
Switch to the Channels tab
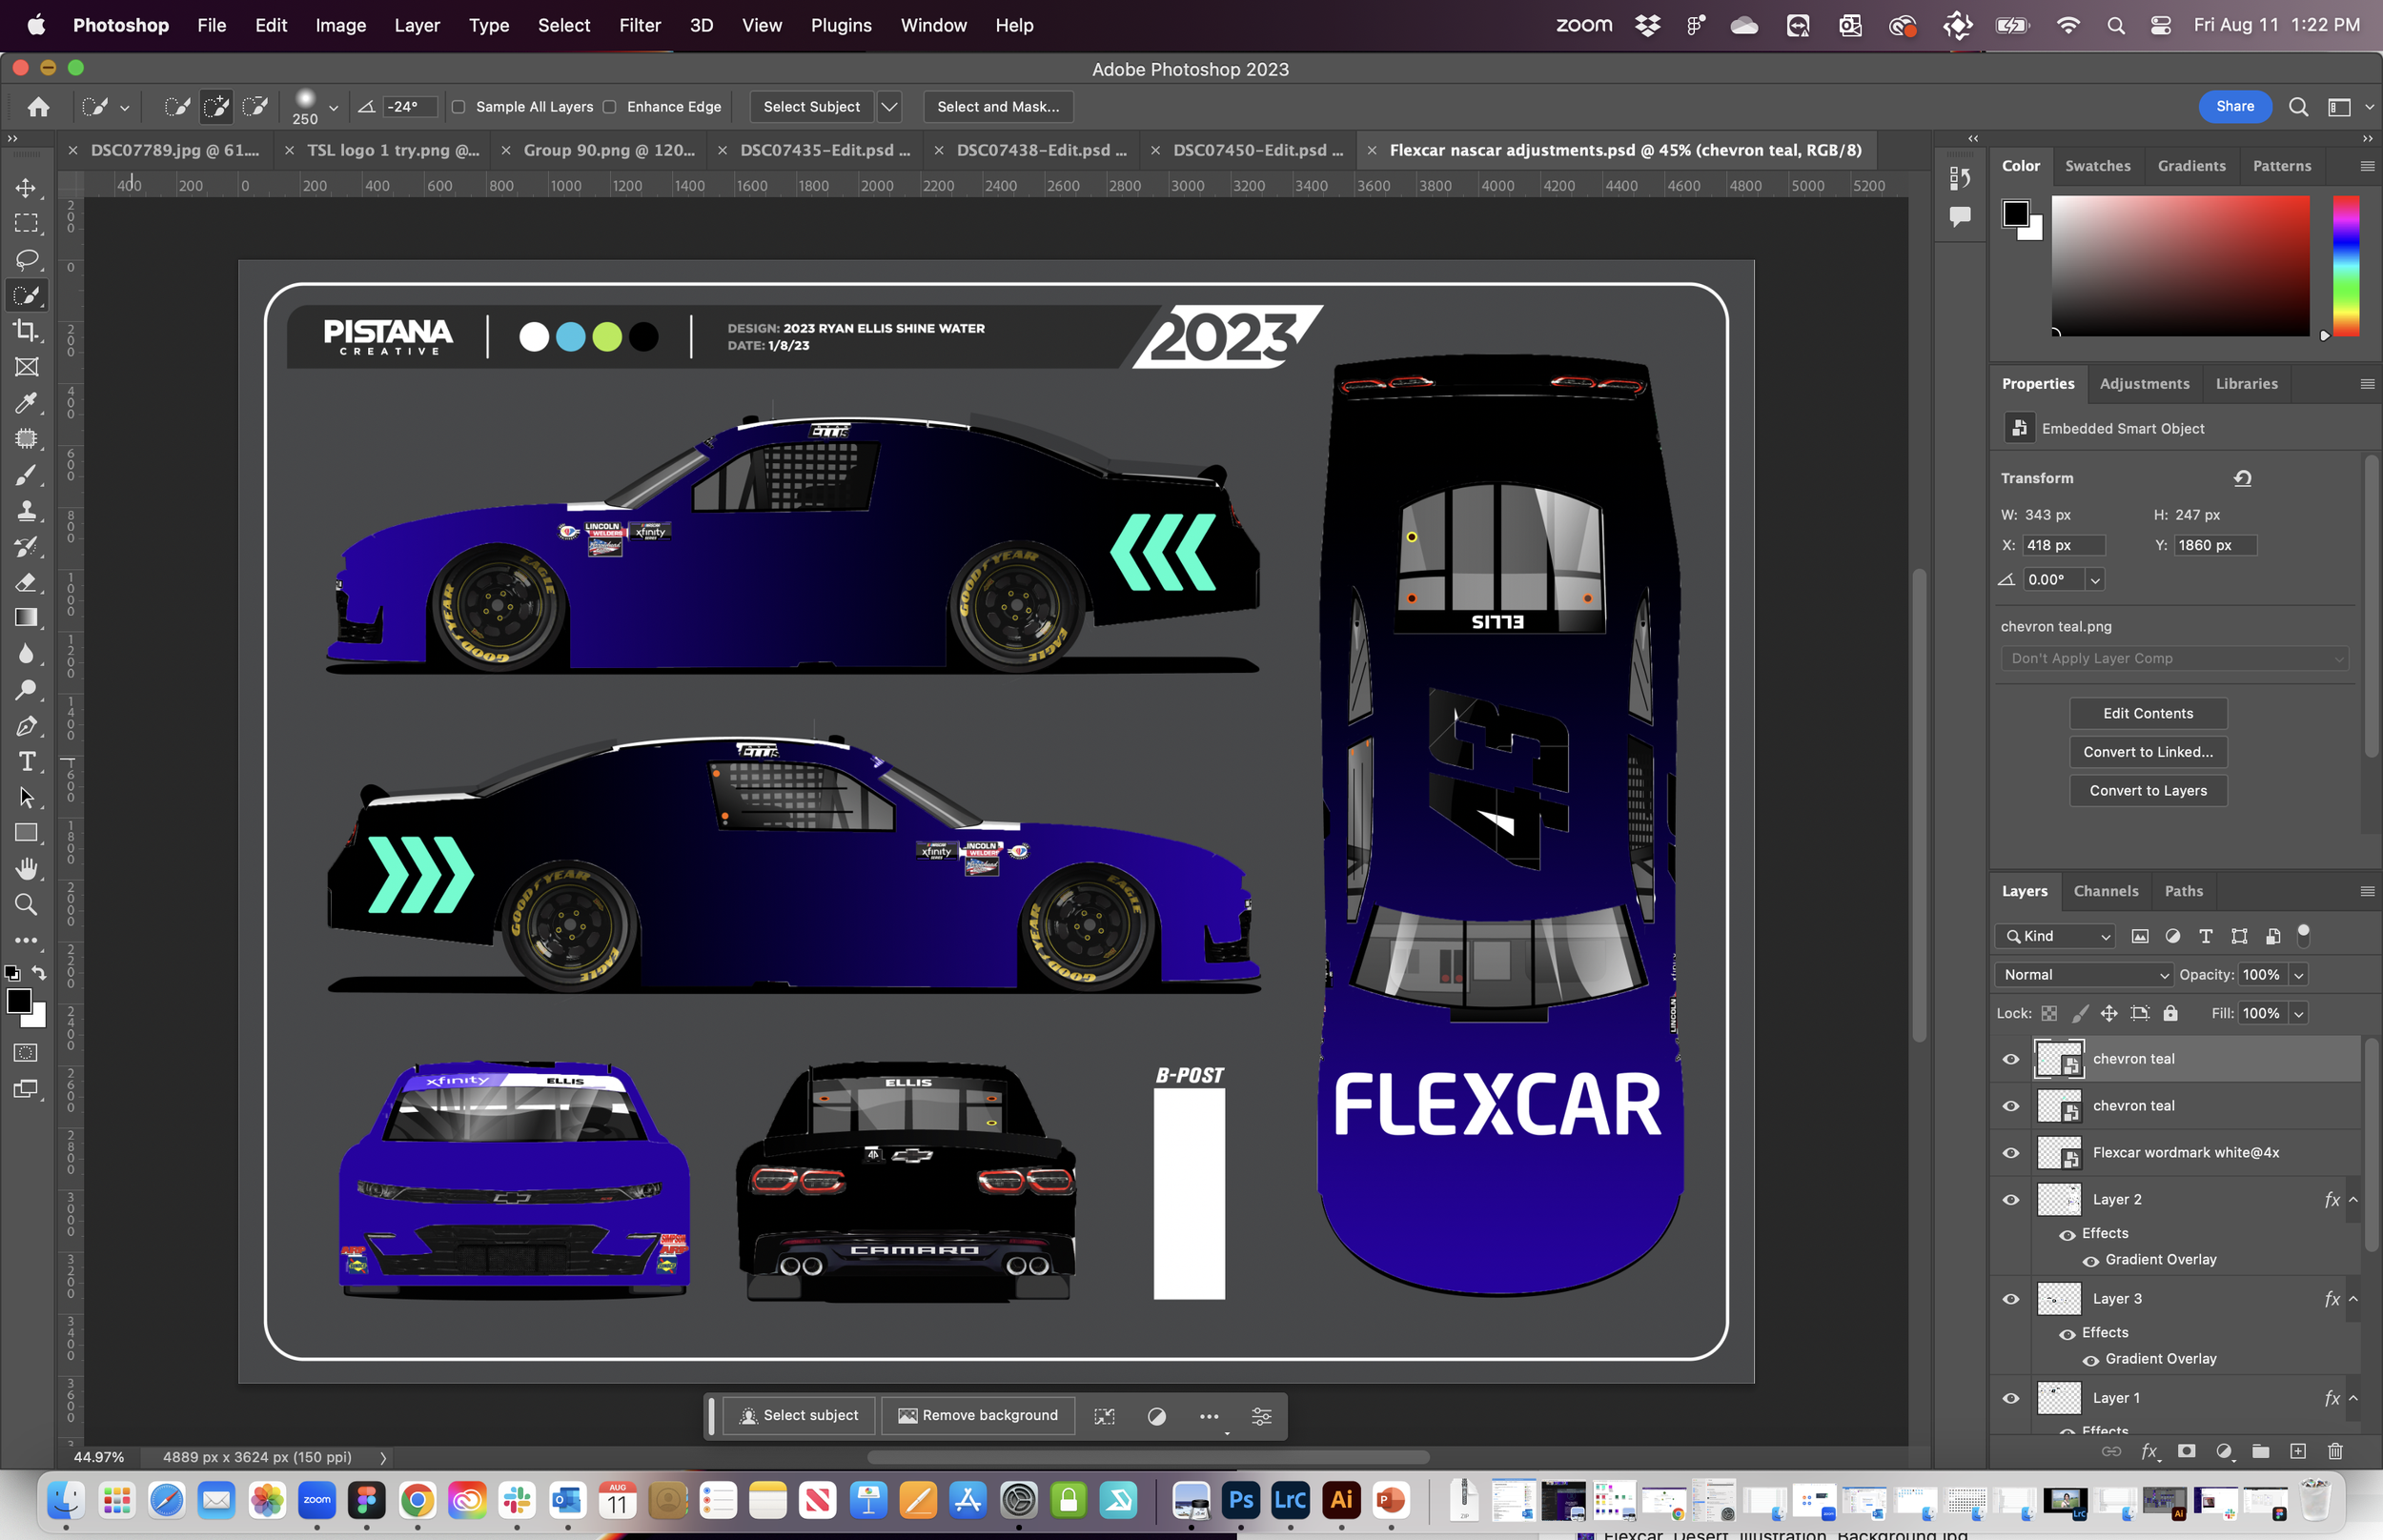tap(2105, 891)
